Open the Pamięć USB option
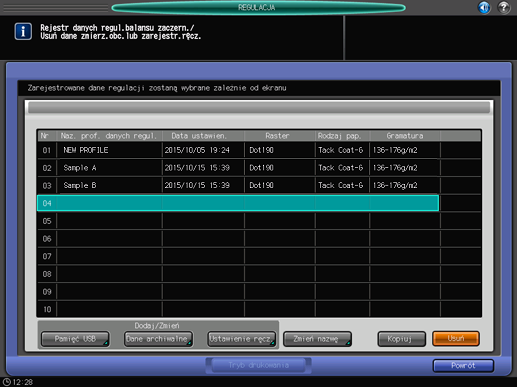The width and height of the screenshot is (517, 387). pyautogui.click(x=75, y=339)
